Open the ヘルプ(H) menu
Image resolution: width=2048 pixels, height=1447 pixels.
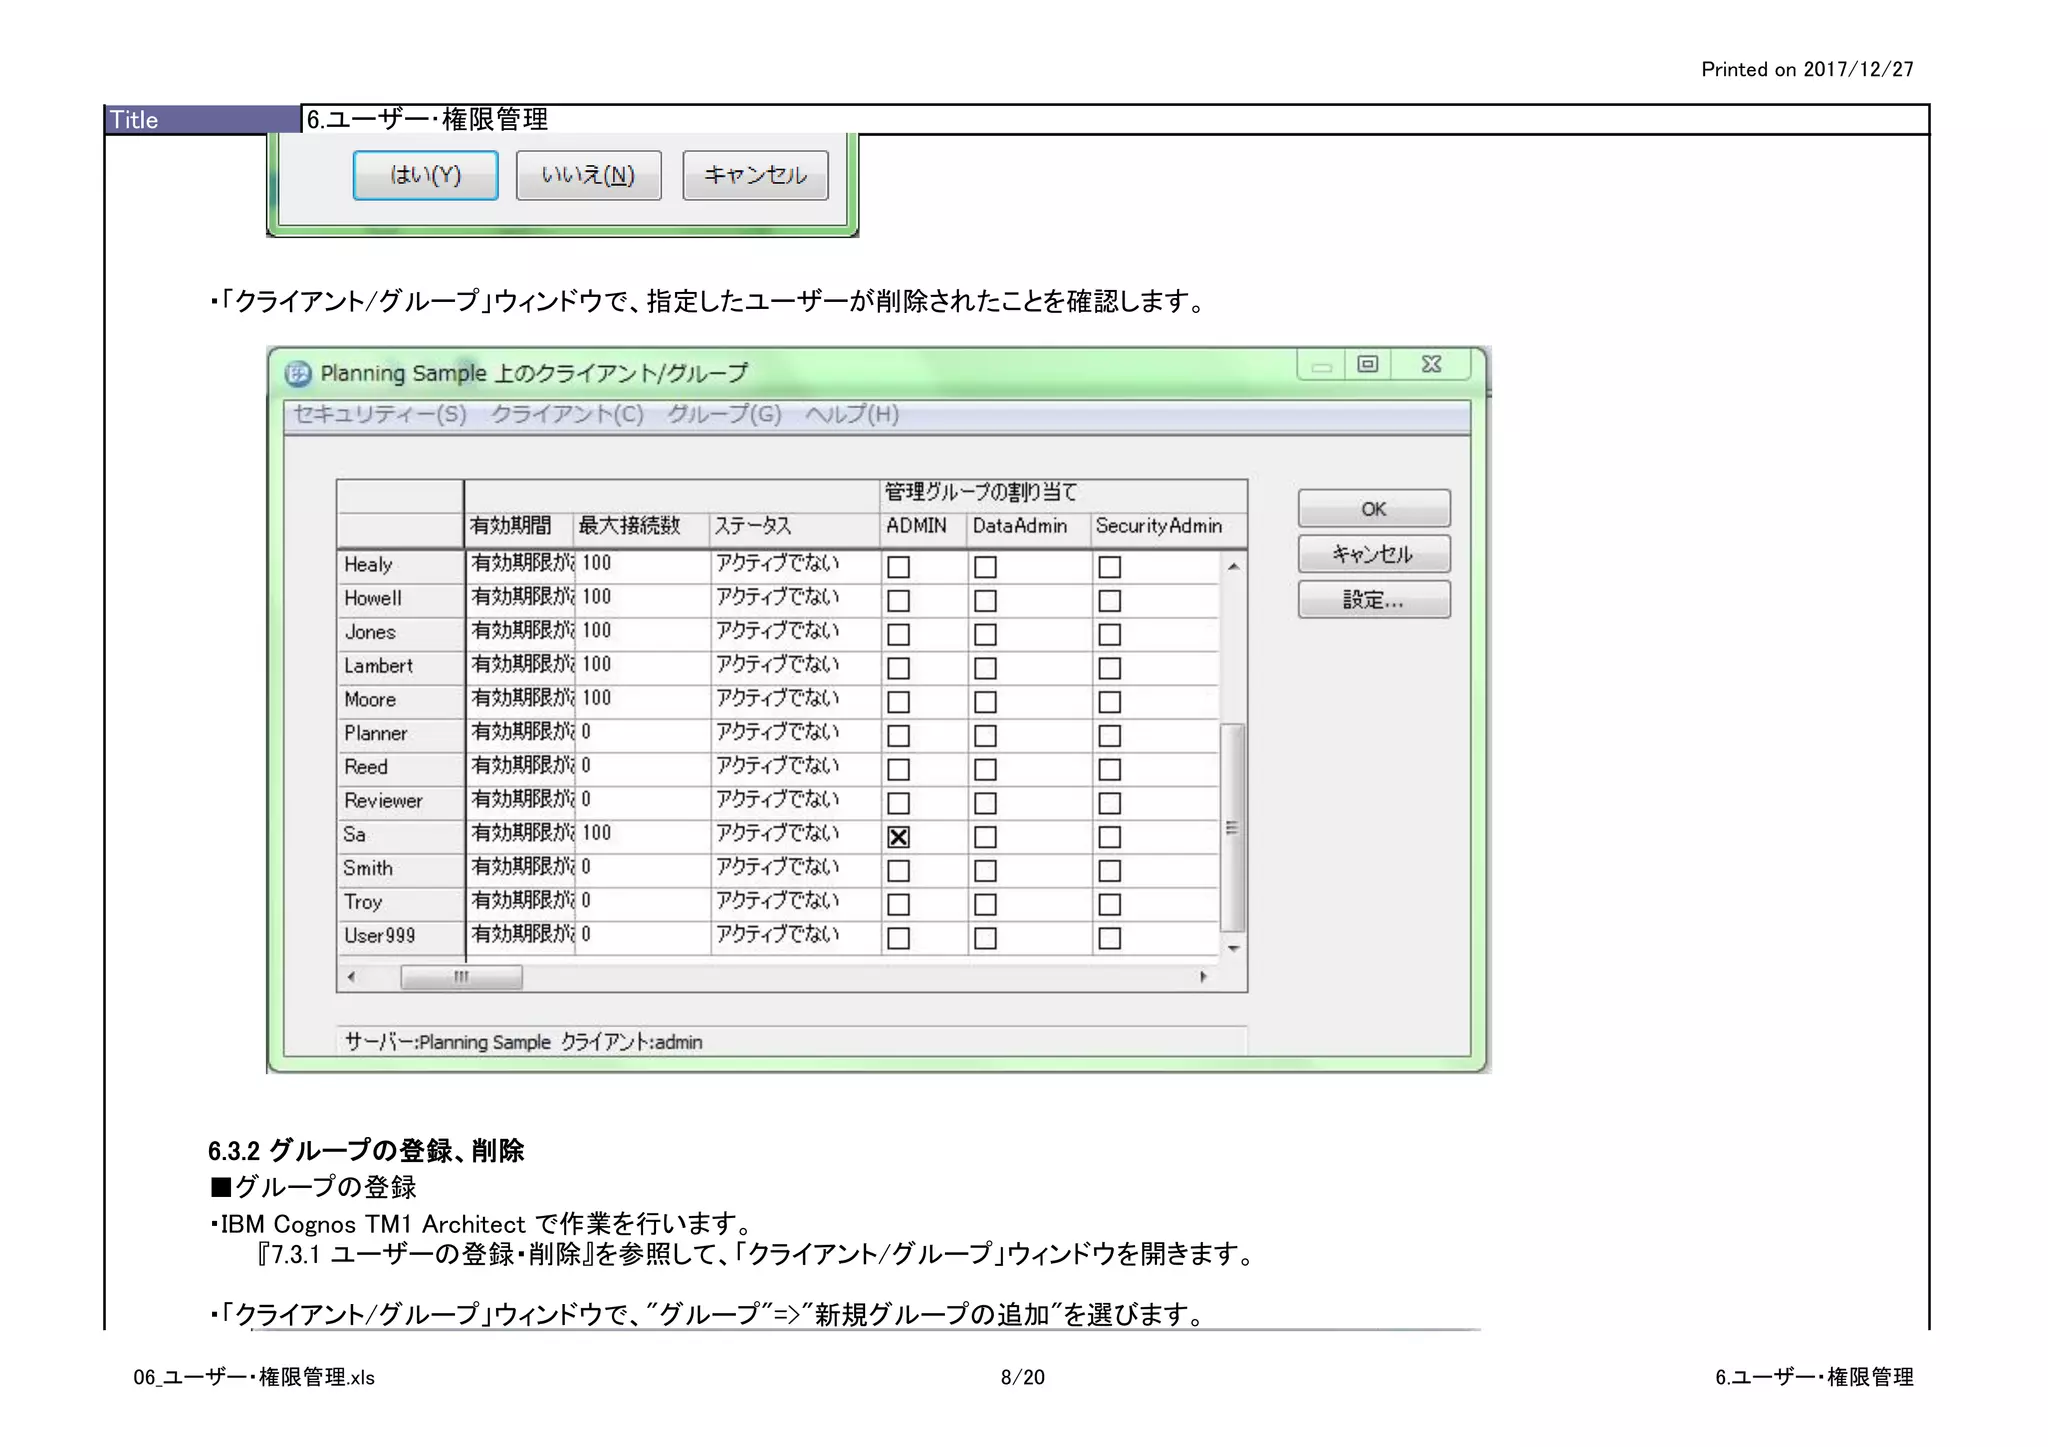click(852, 414)
